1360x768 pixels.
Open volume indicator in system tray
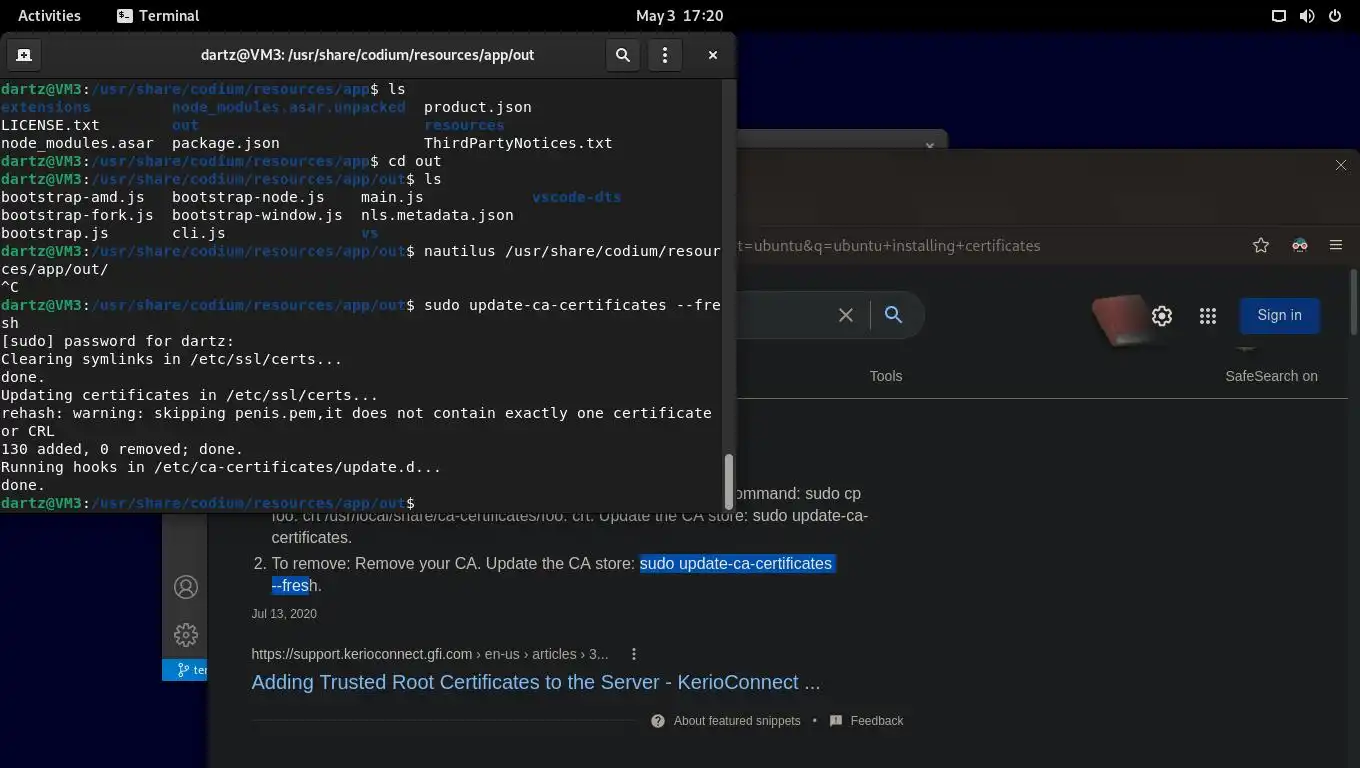[1306, 16]
